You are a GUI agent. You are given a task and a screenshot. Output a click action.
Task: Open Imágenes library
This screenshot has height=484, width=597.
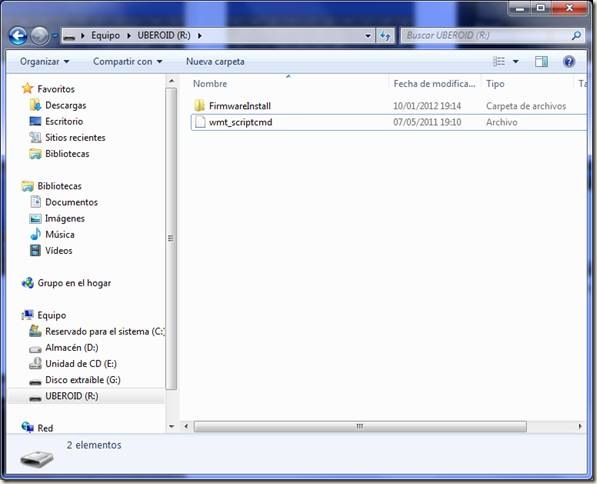[x=65, y=219]
